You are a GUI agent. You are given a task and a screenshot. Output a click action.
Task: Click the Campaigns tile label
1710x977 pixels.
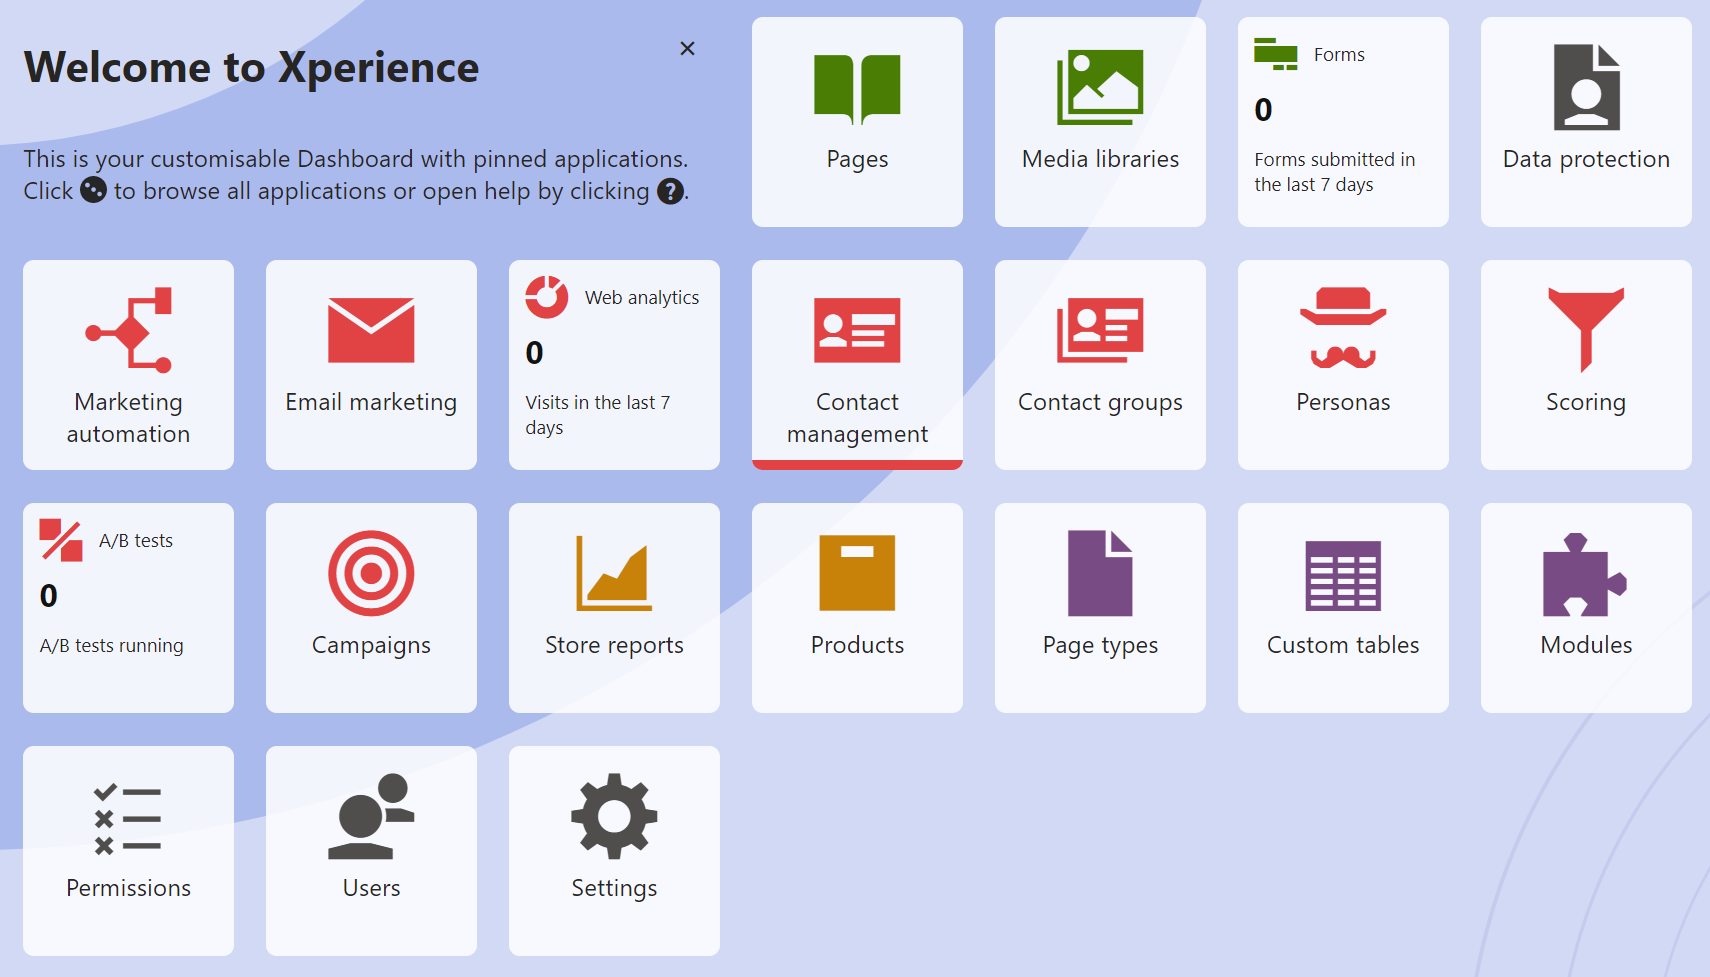point(371,646)
